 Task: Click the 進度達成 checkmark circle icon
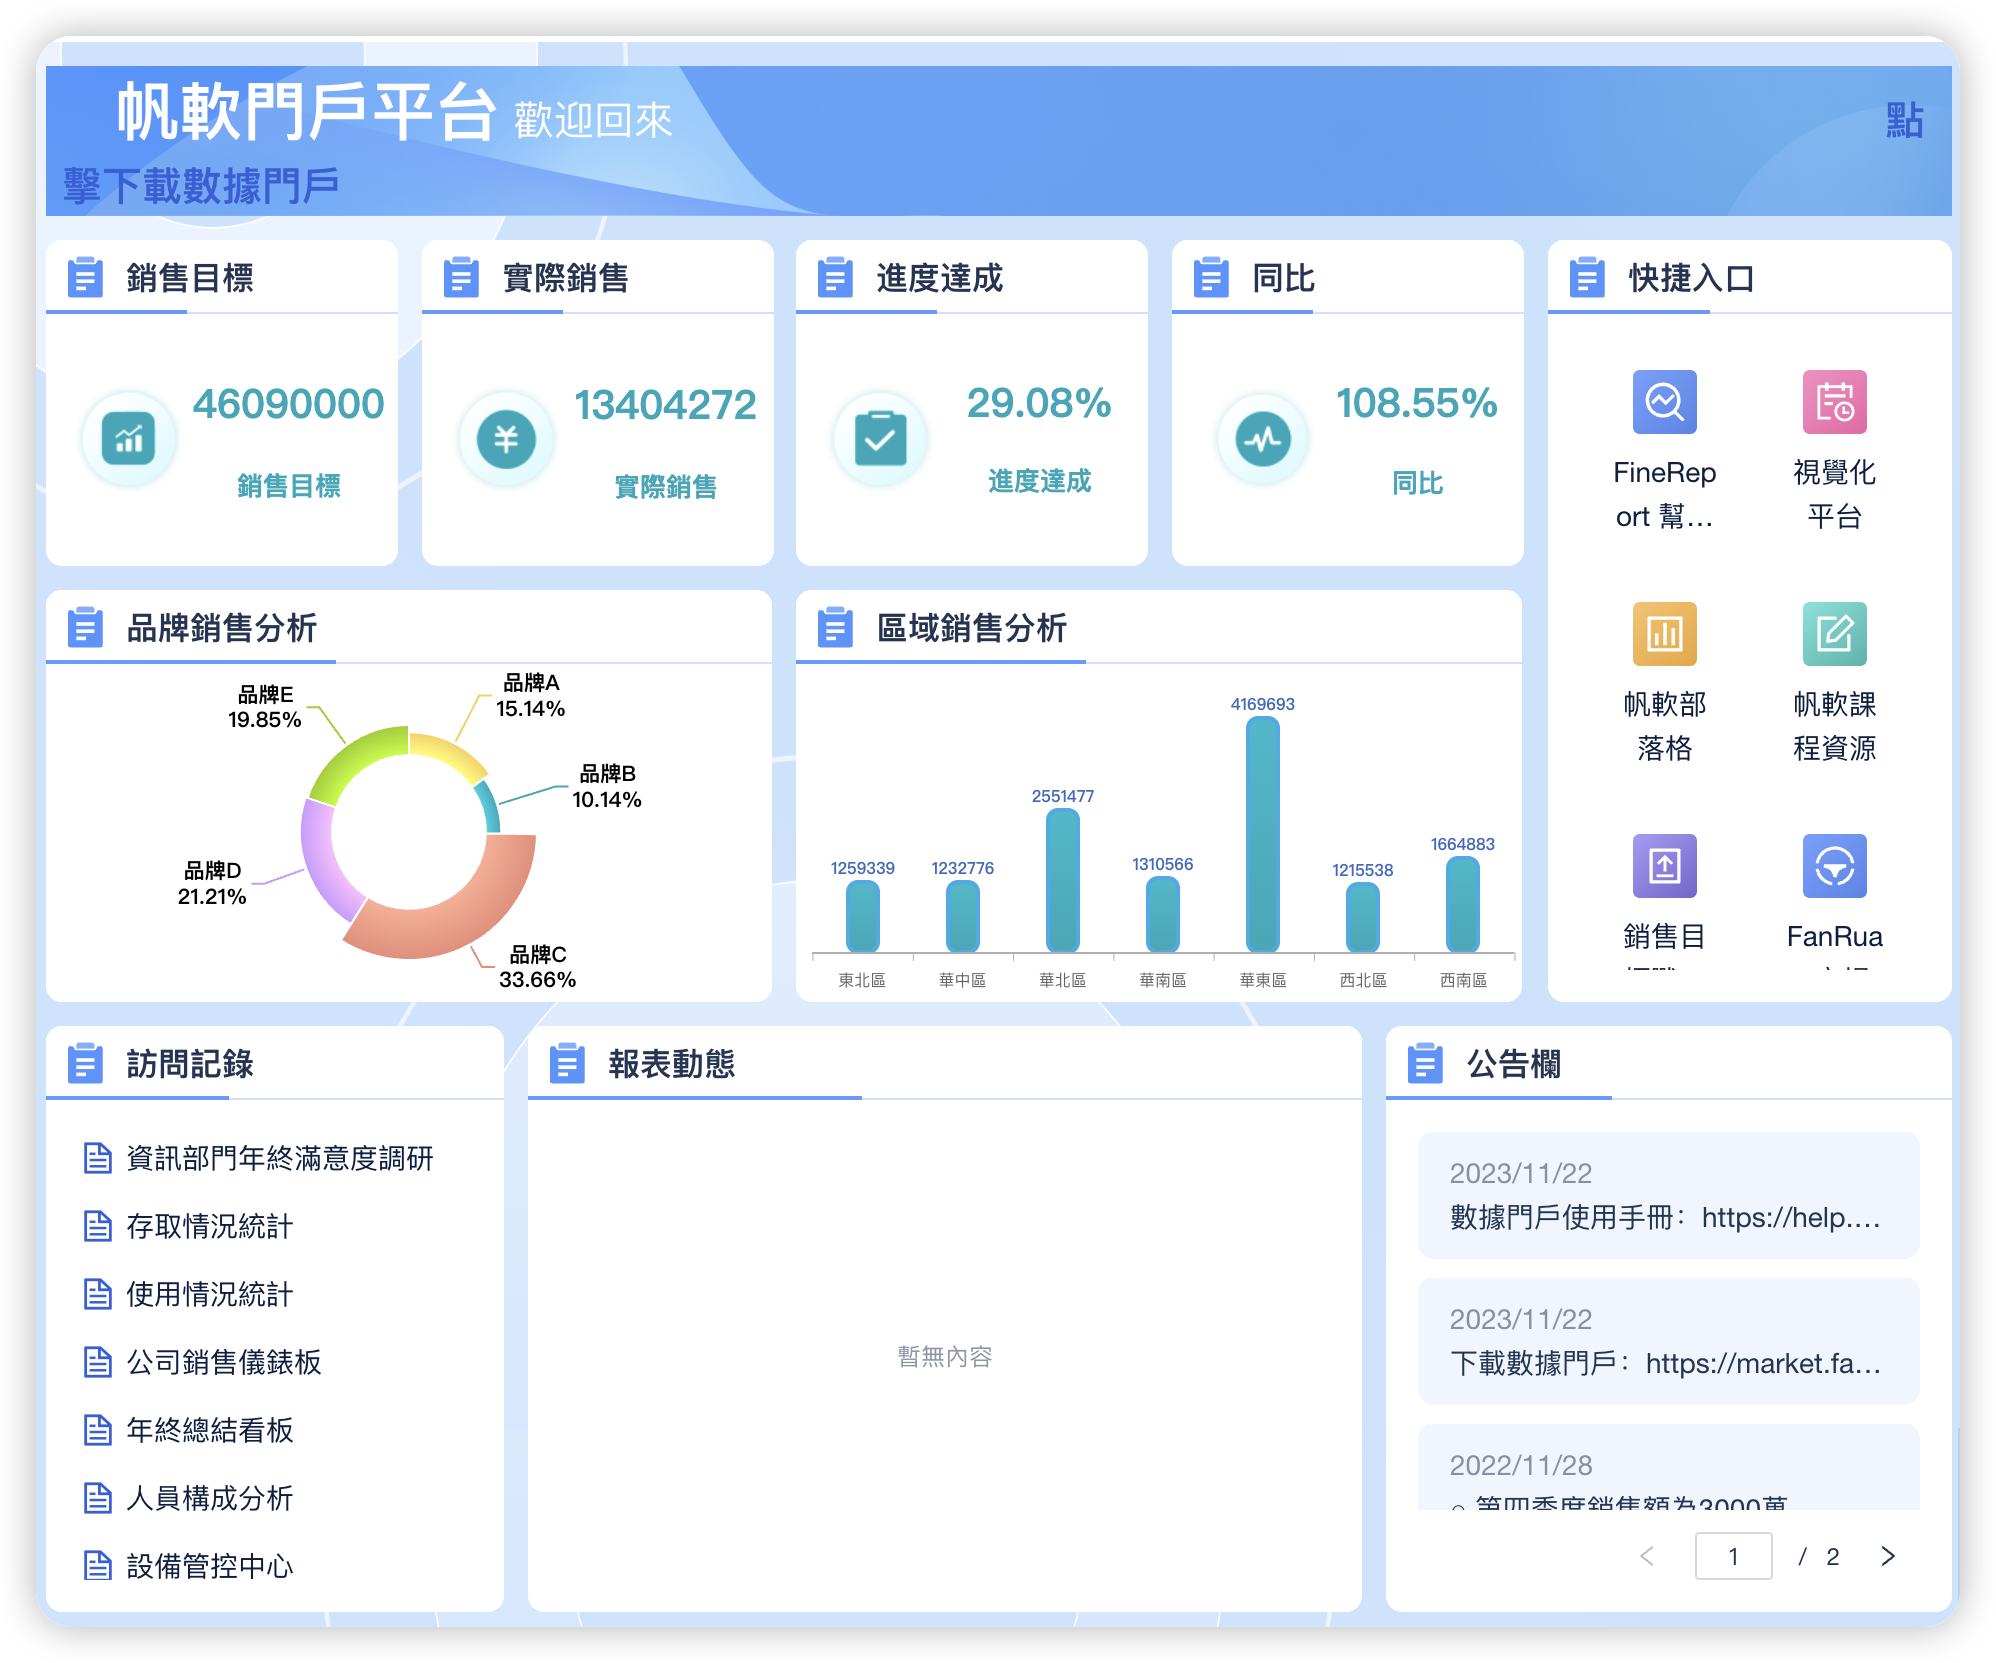880,437
